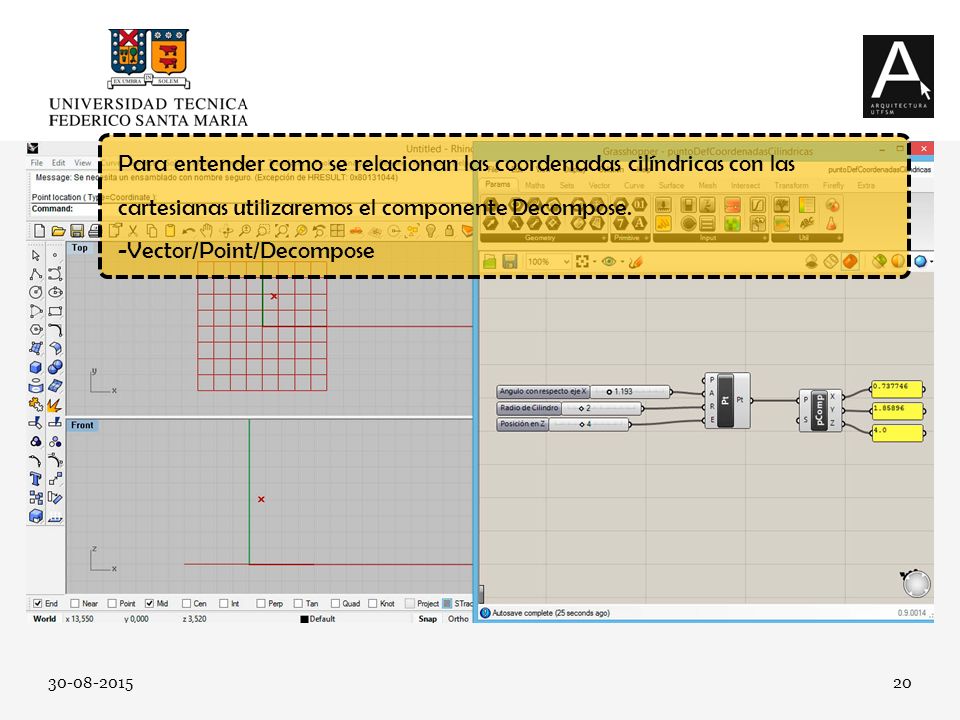960x720 pixels.
Task: Choose the Circle tool in Rhino sidebar
Action: click(36, 293)
